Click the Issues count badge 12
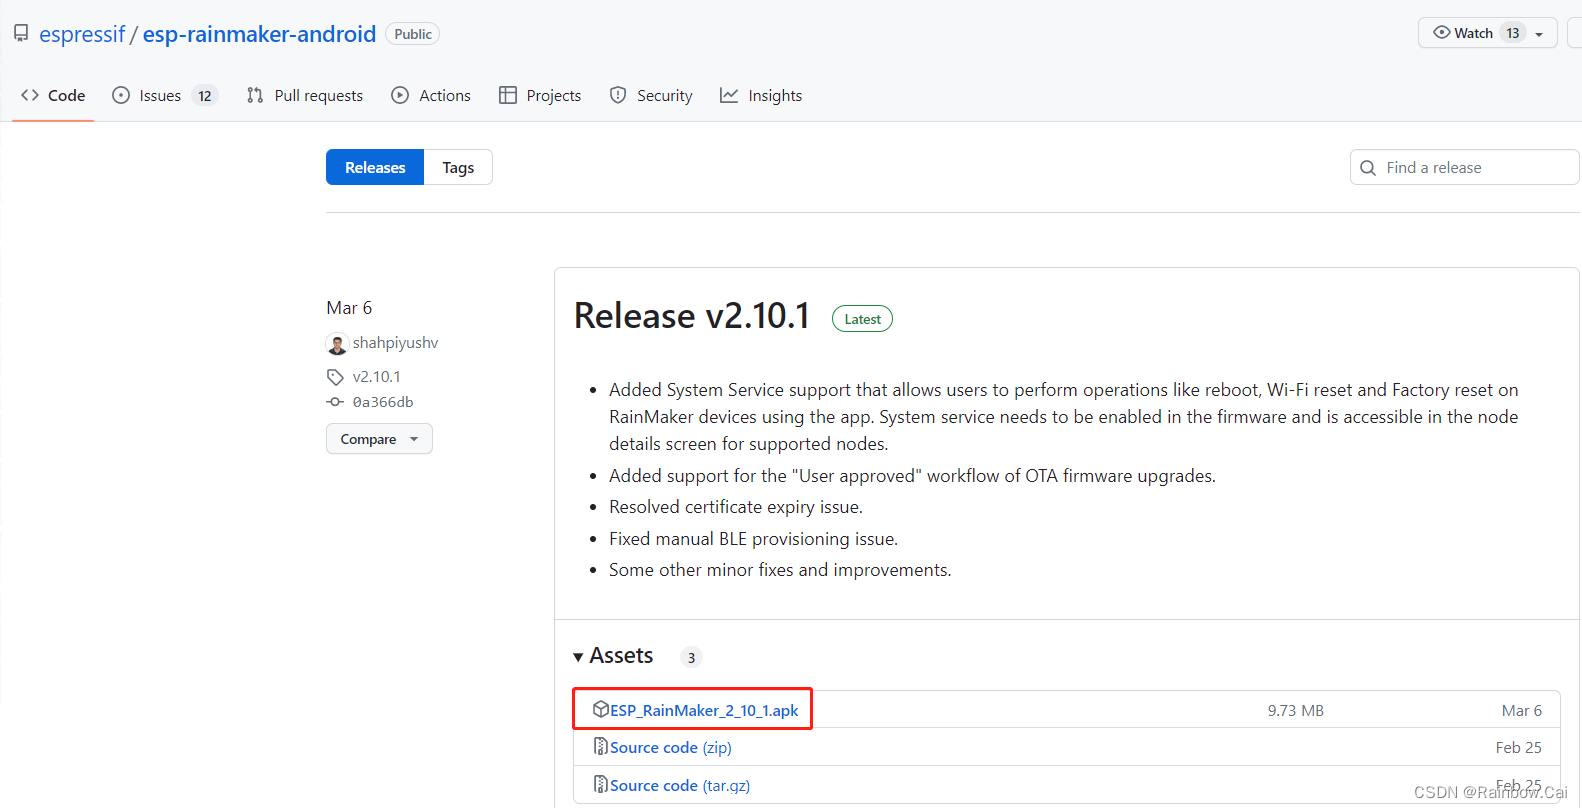 205,96
